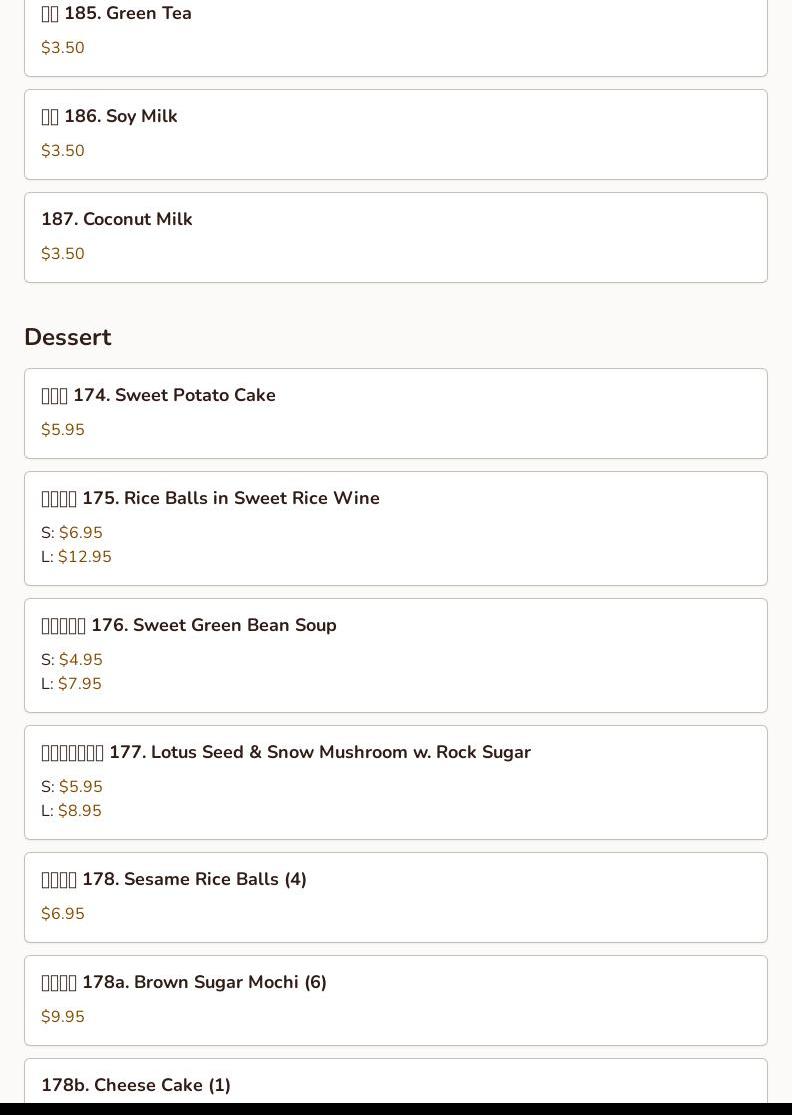Click the Dessert section heading

click(68, 337)
